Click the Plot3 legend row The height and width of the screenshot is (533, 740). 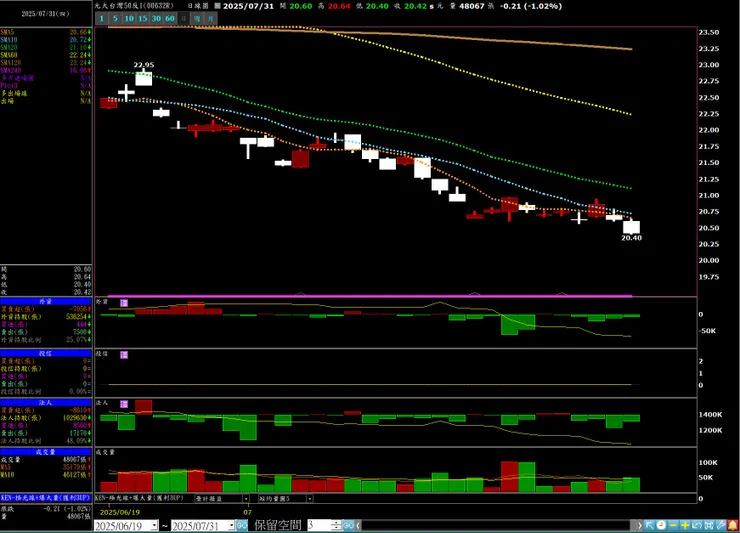[46, 85]
